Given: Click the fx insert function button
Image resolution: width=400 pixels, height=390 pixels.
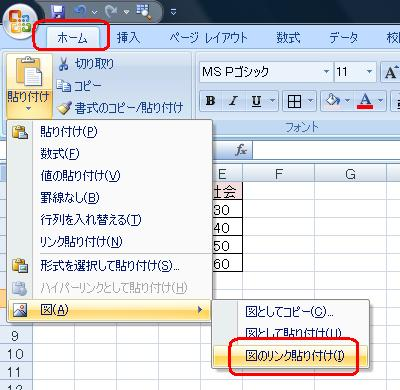Looking at the screenshot, I should [241, 150].
